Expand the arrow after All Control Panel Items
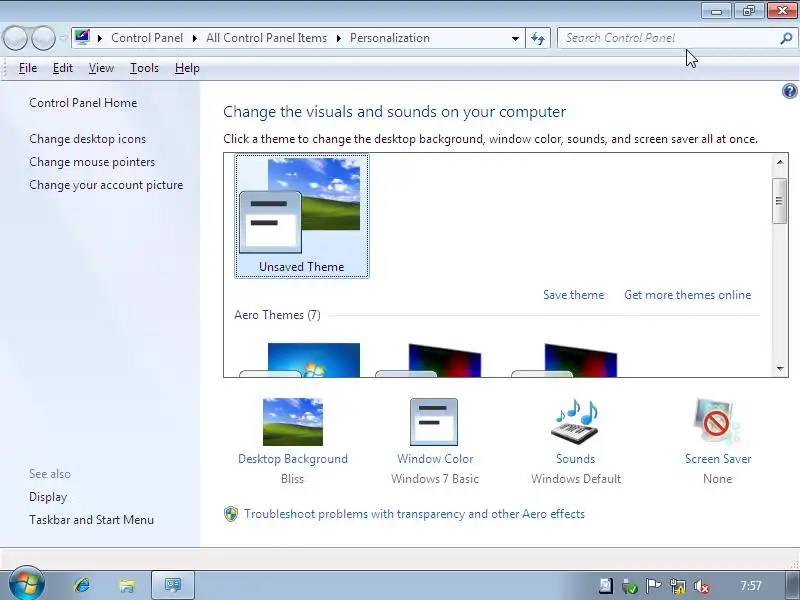 coord(338,38)
